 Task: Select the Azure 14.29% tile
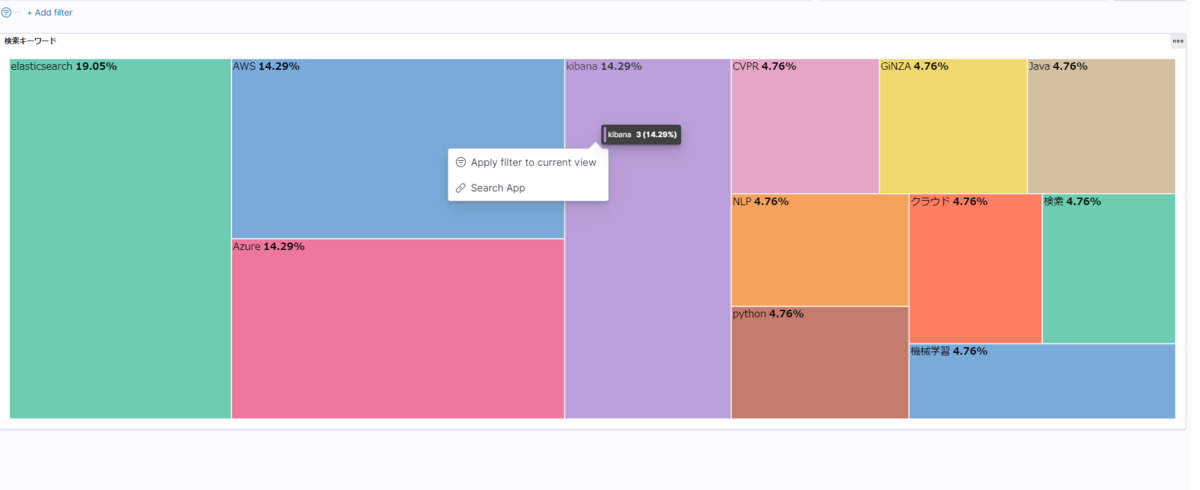(398, 328)
